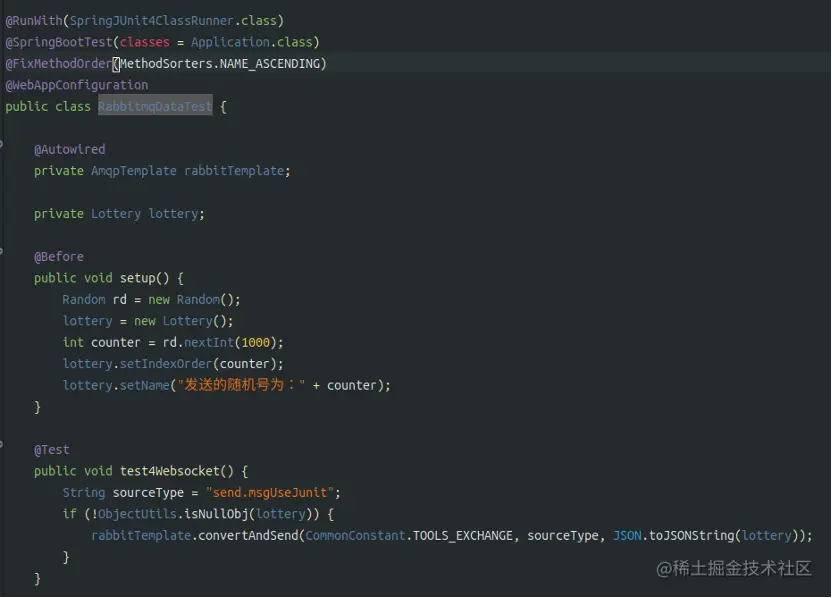
Task: Click the @Test annotation
Action: tap(51, 450)
